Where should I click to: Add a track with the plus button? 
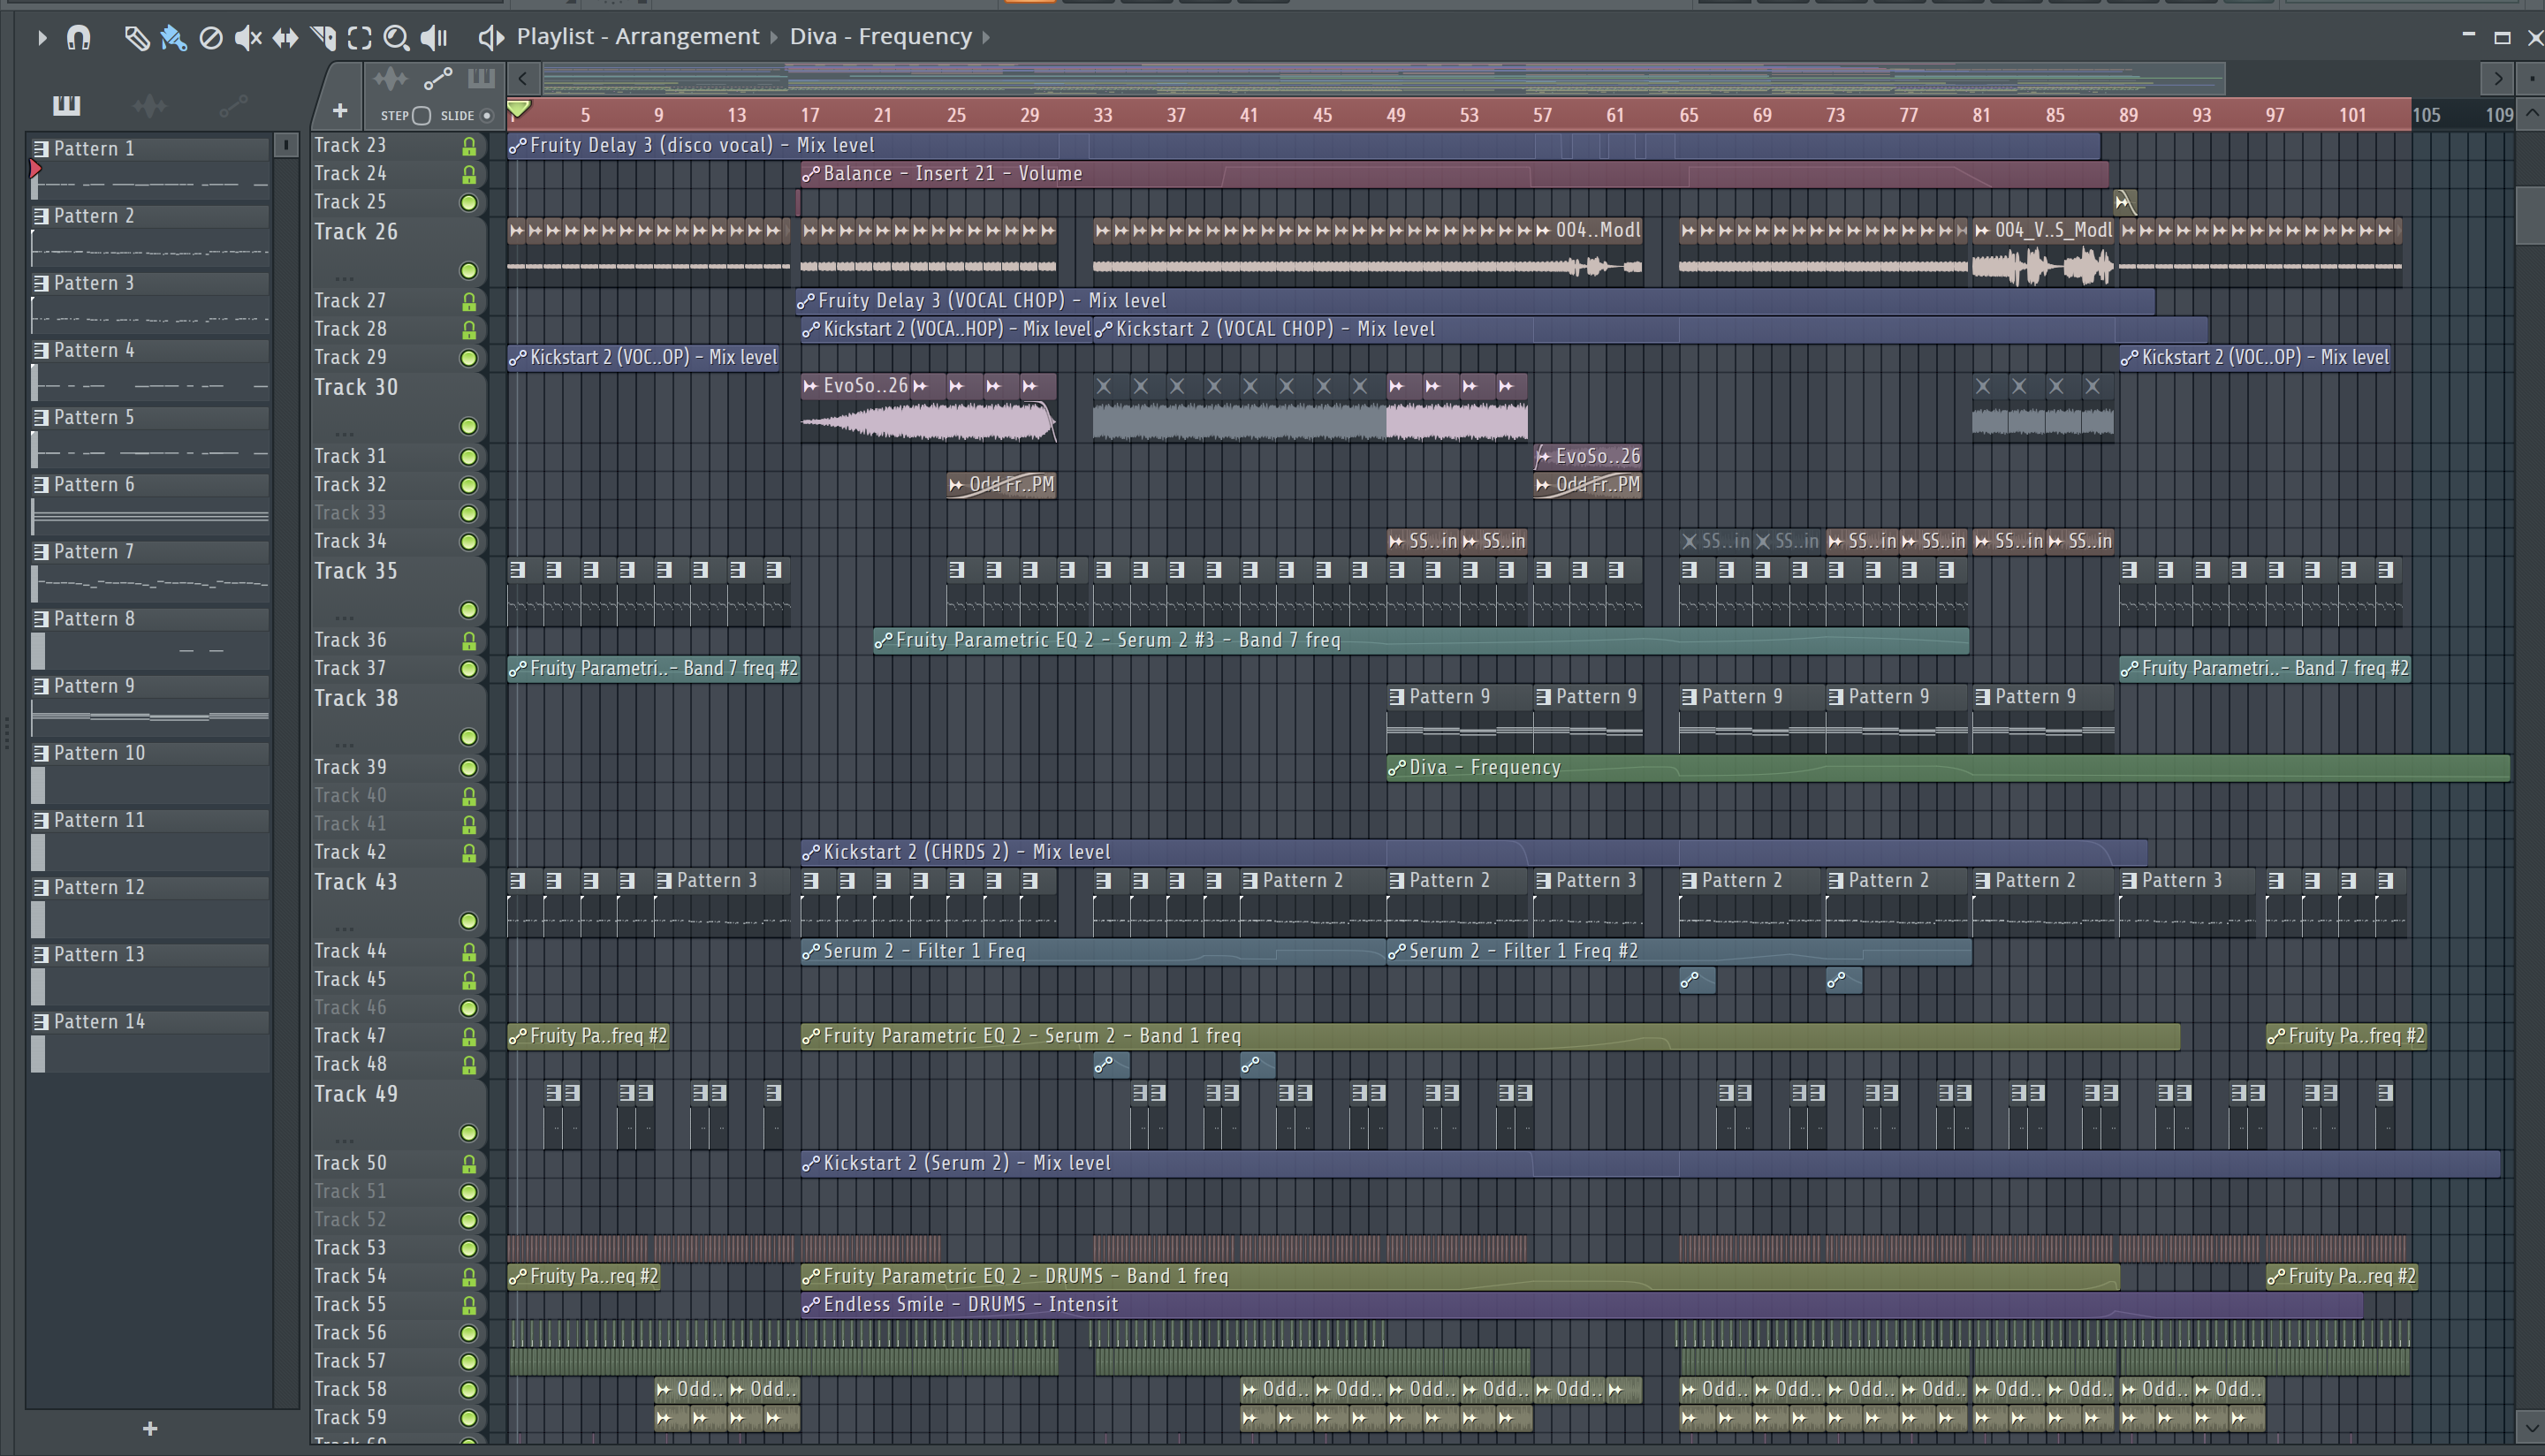coord(340,111)
